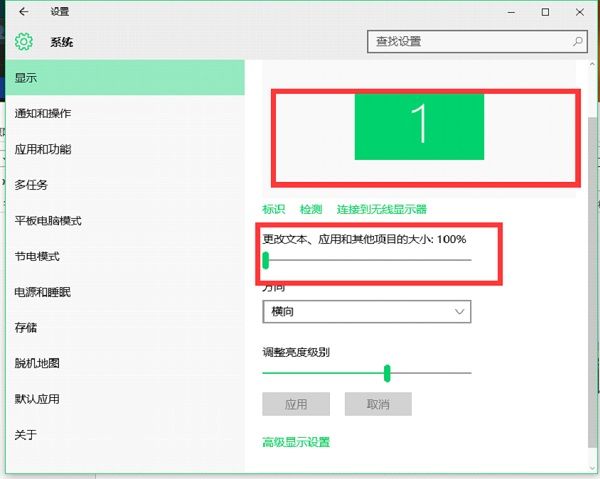Screen dimensions: 600x479
Task: Open 平板电脑模式 settings
Action: 125,220
